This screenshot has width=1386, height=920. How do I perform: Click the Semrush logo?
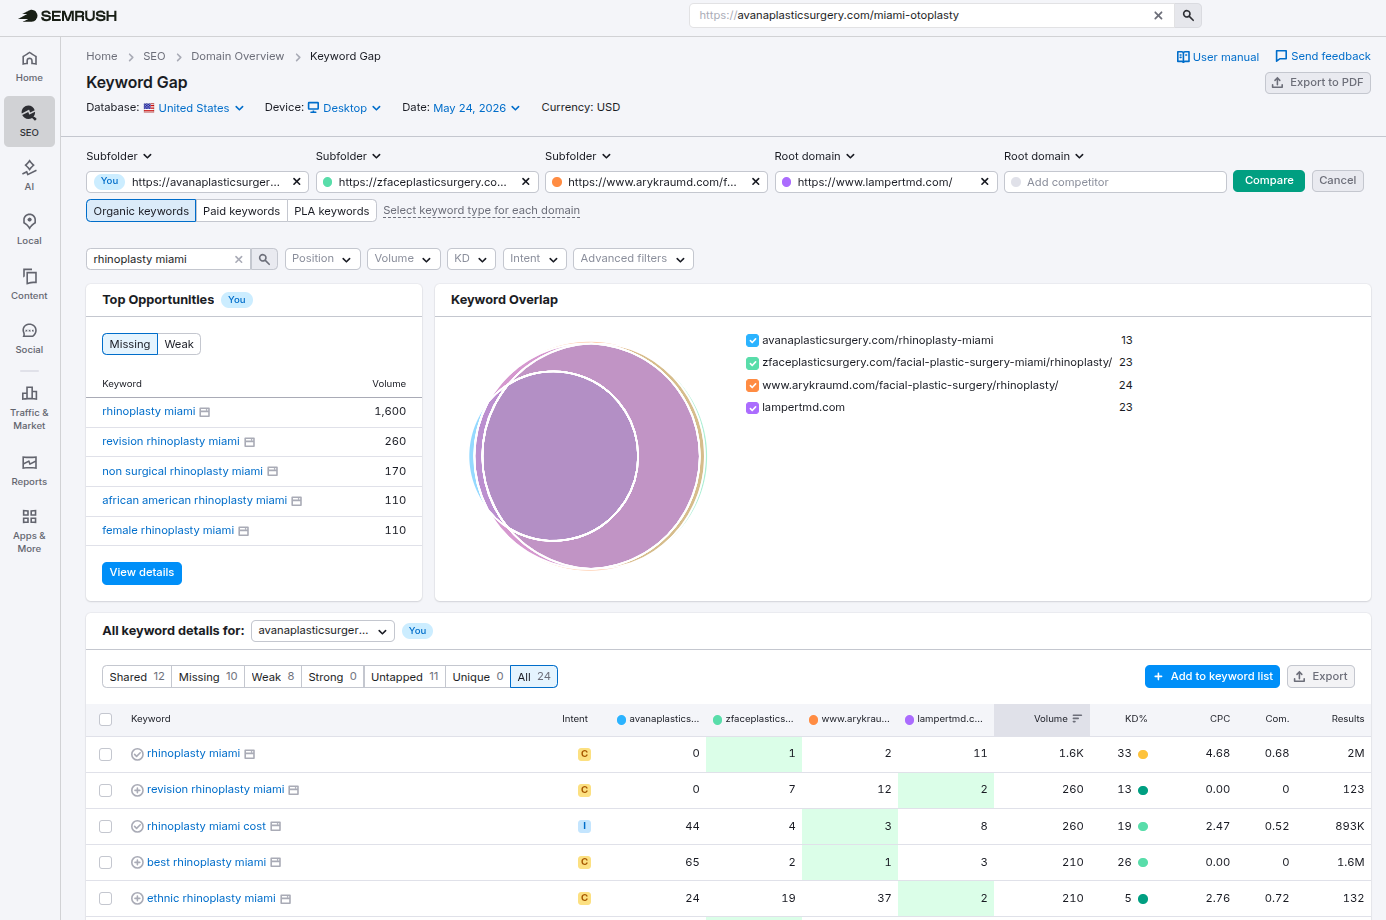click(x=68, y=16)
